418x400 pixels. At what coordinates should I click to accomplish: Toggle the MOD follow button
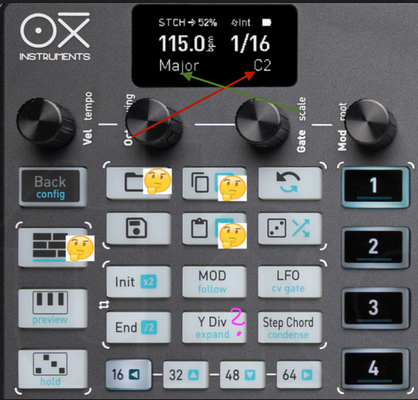point(214,282)
